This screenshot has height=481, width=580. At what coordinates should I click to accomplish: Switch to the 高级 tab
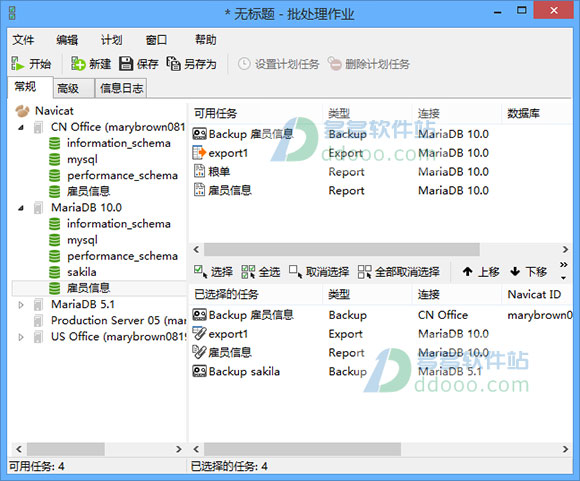68,88
